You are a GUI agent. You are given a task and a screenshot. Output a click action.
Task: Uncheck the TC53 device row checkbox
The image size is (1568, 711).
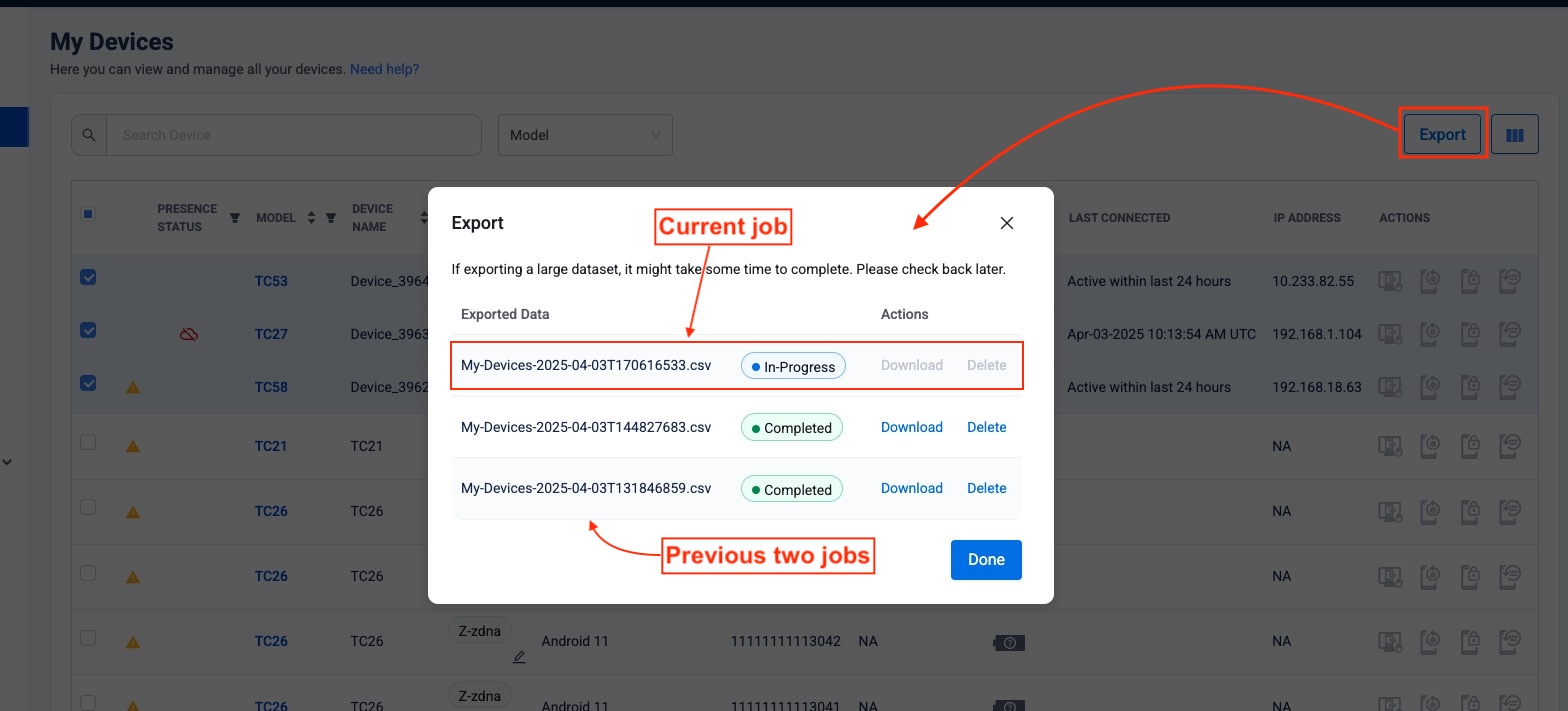click(x=88, y=278)
